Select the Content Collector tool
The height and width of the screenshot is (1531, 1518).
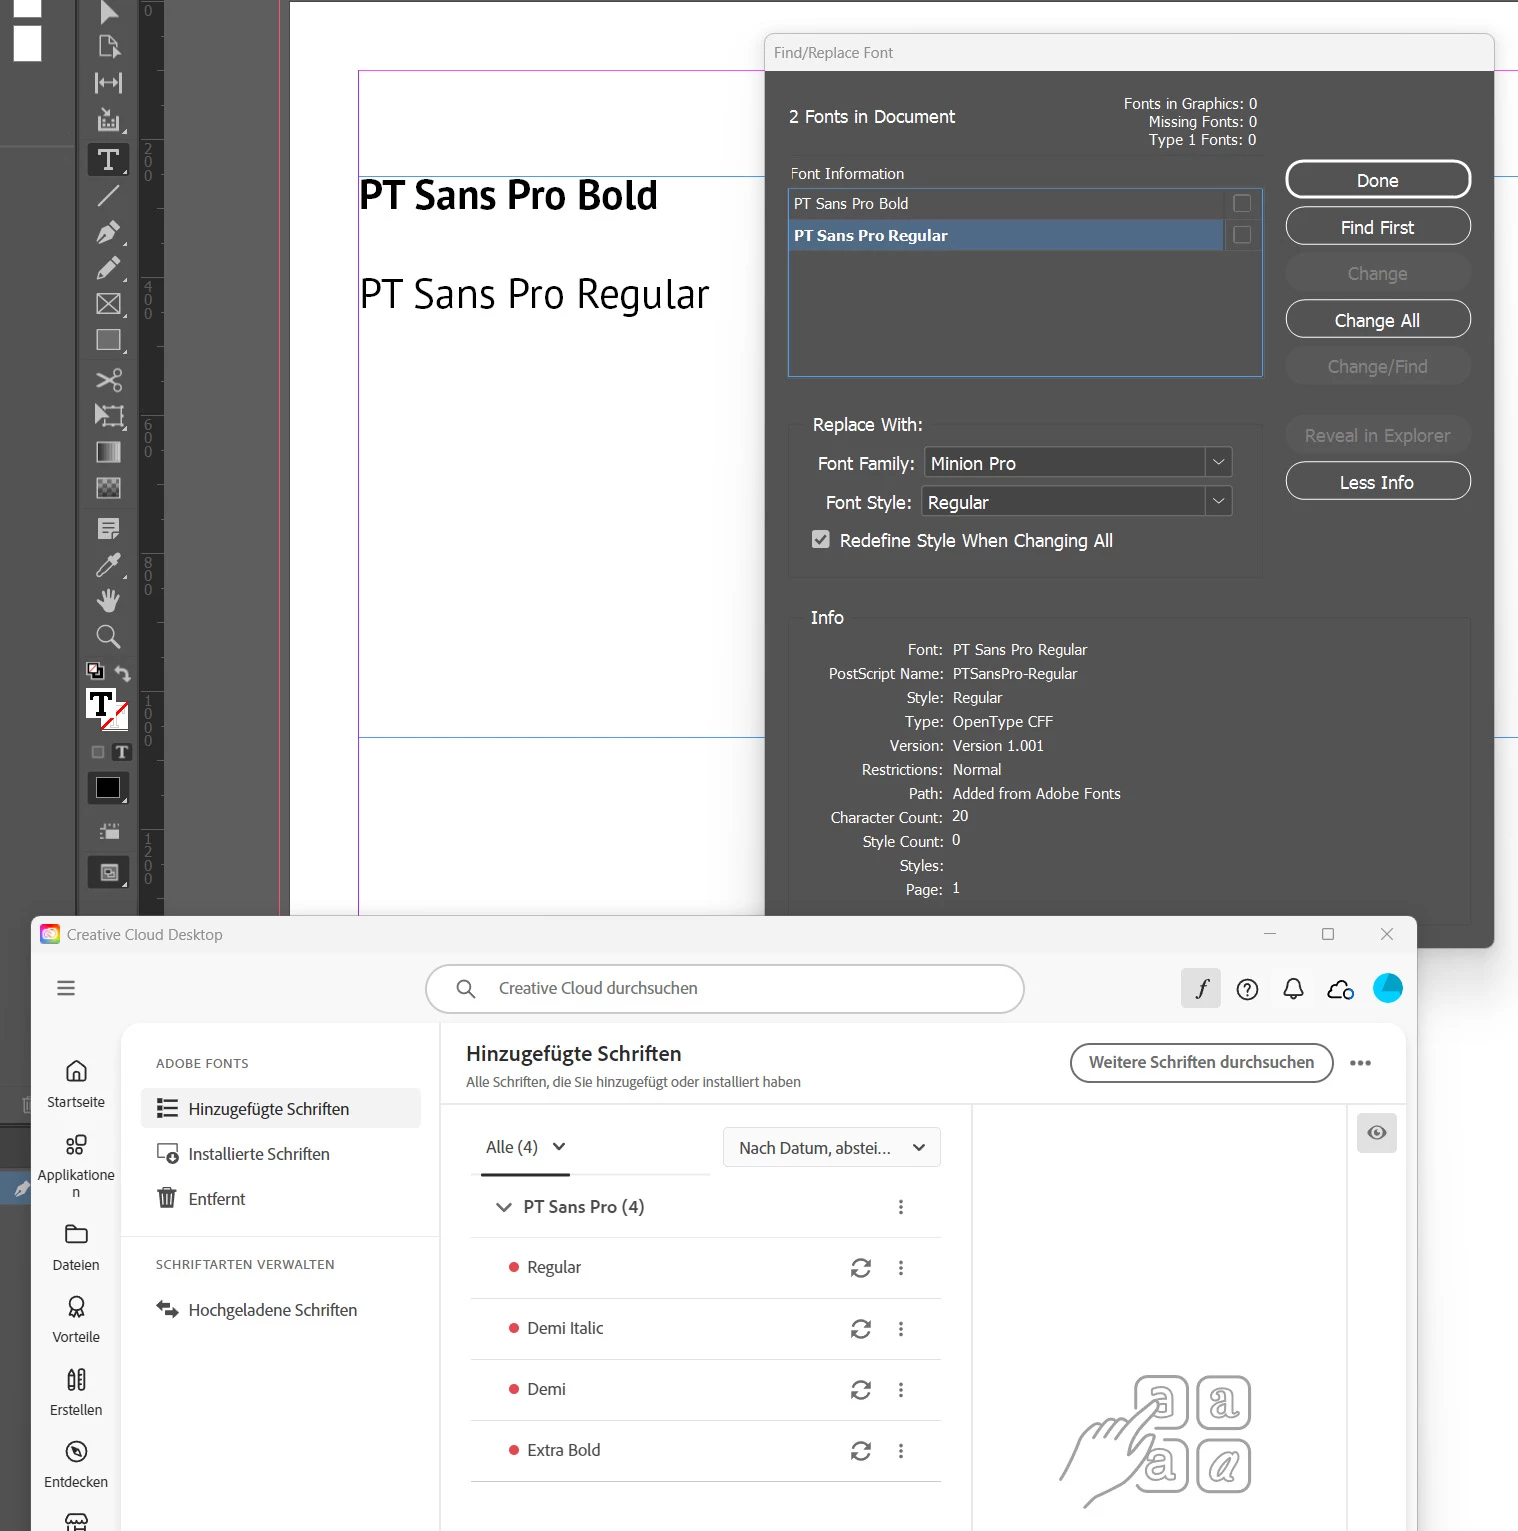pos(108,120)
